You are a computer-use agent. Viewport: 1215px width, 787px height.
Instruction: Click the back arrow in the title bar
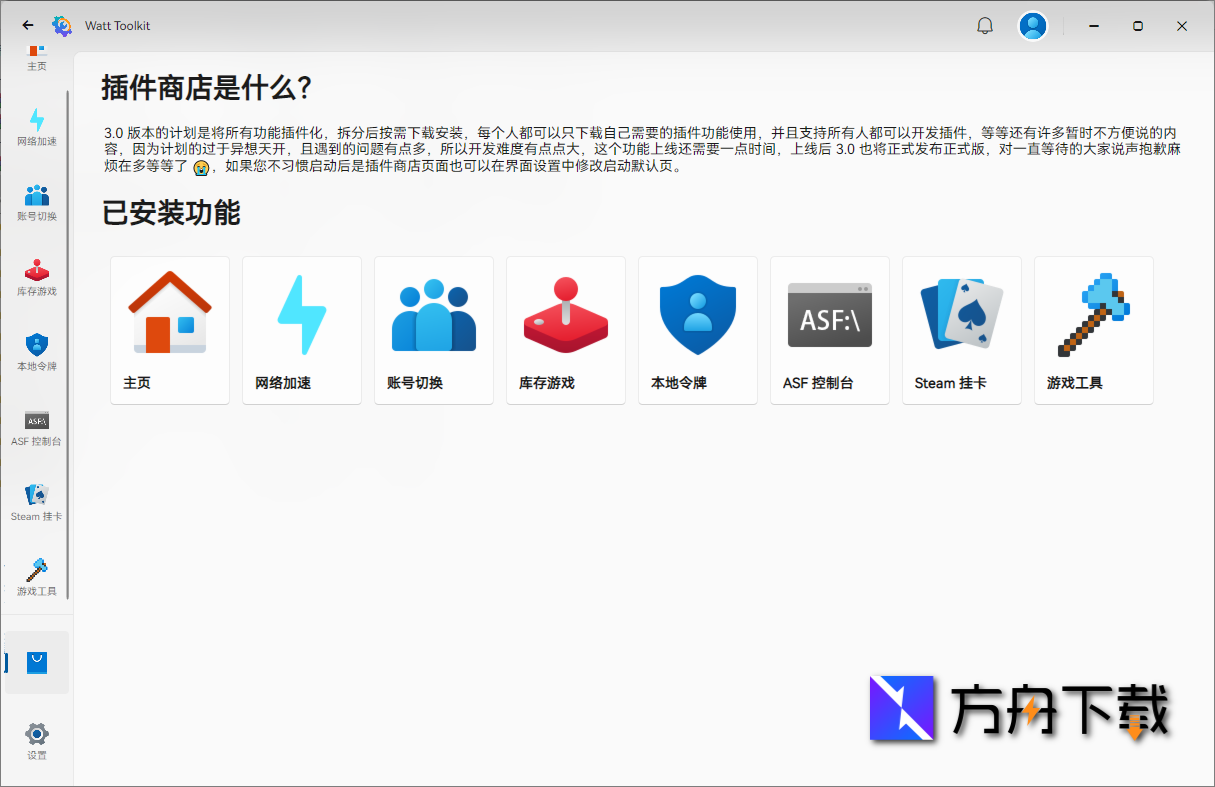pos(26,25)
